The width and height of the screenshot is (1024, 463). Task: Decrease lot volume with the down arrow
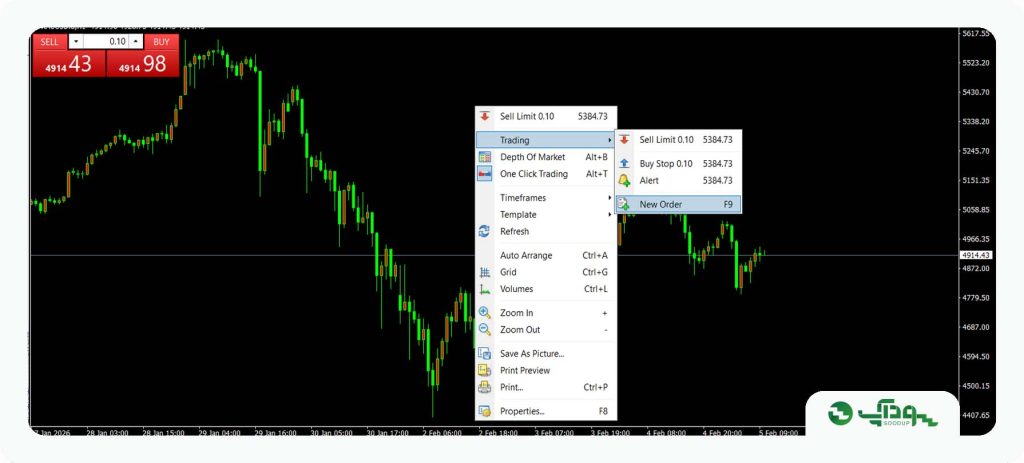pos(76,41)
